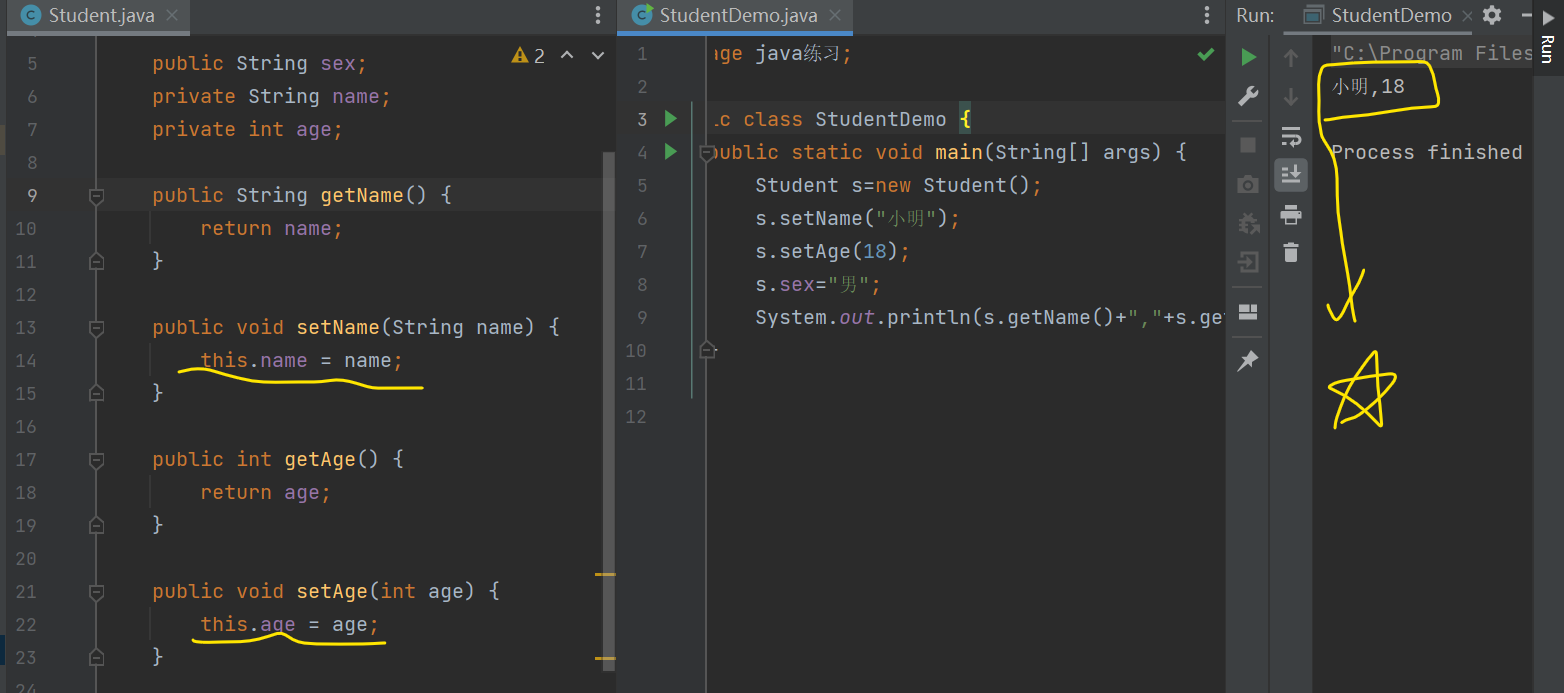The height and width of the screenshot is (693, 1564).
Task: Close the StudentDemo run tab
Action: pyautogui.click(x=1468, y=16)
